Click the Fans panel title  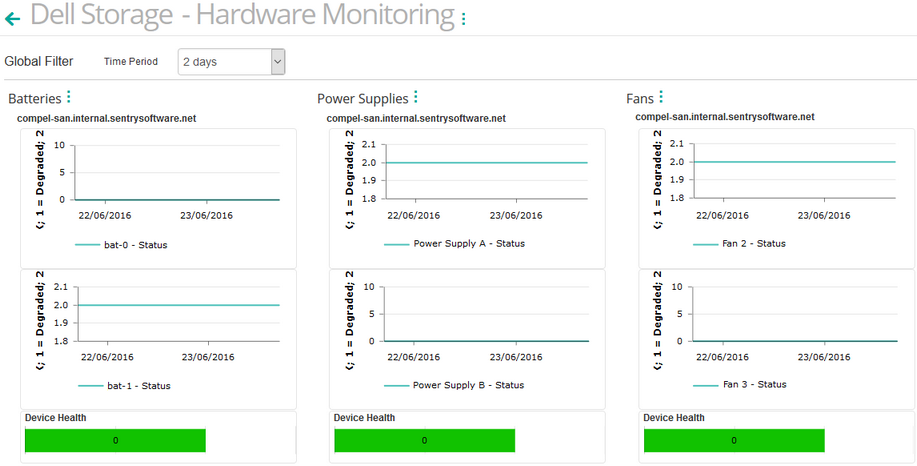(640, 99)
